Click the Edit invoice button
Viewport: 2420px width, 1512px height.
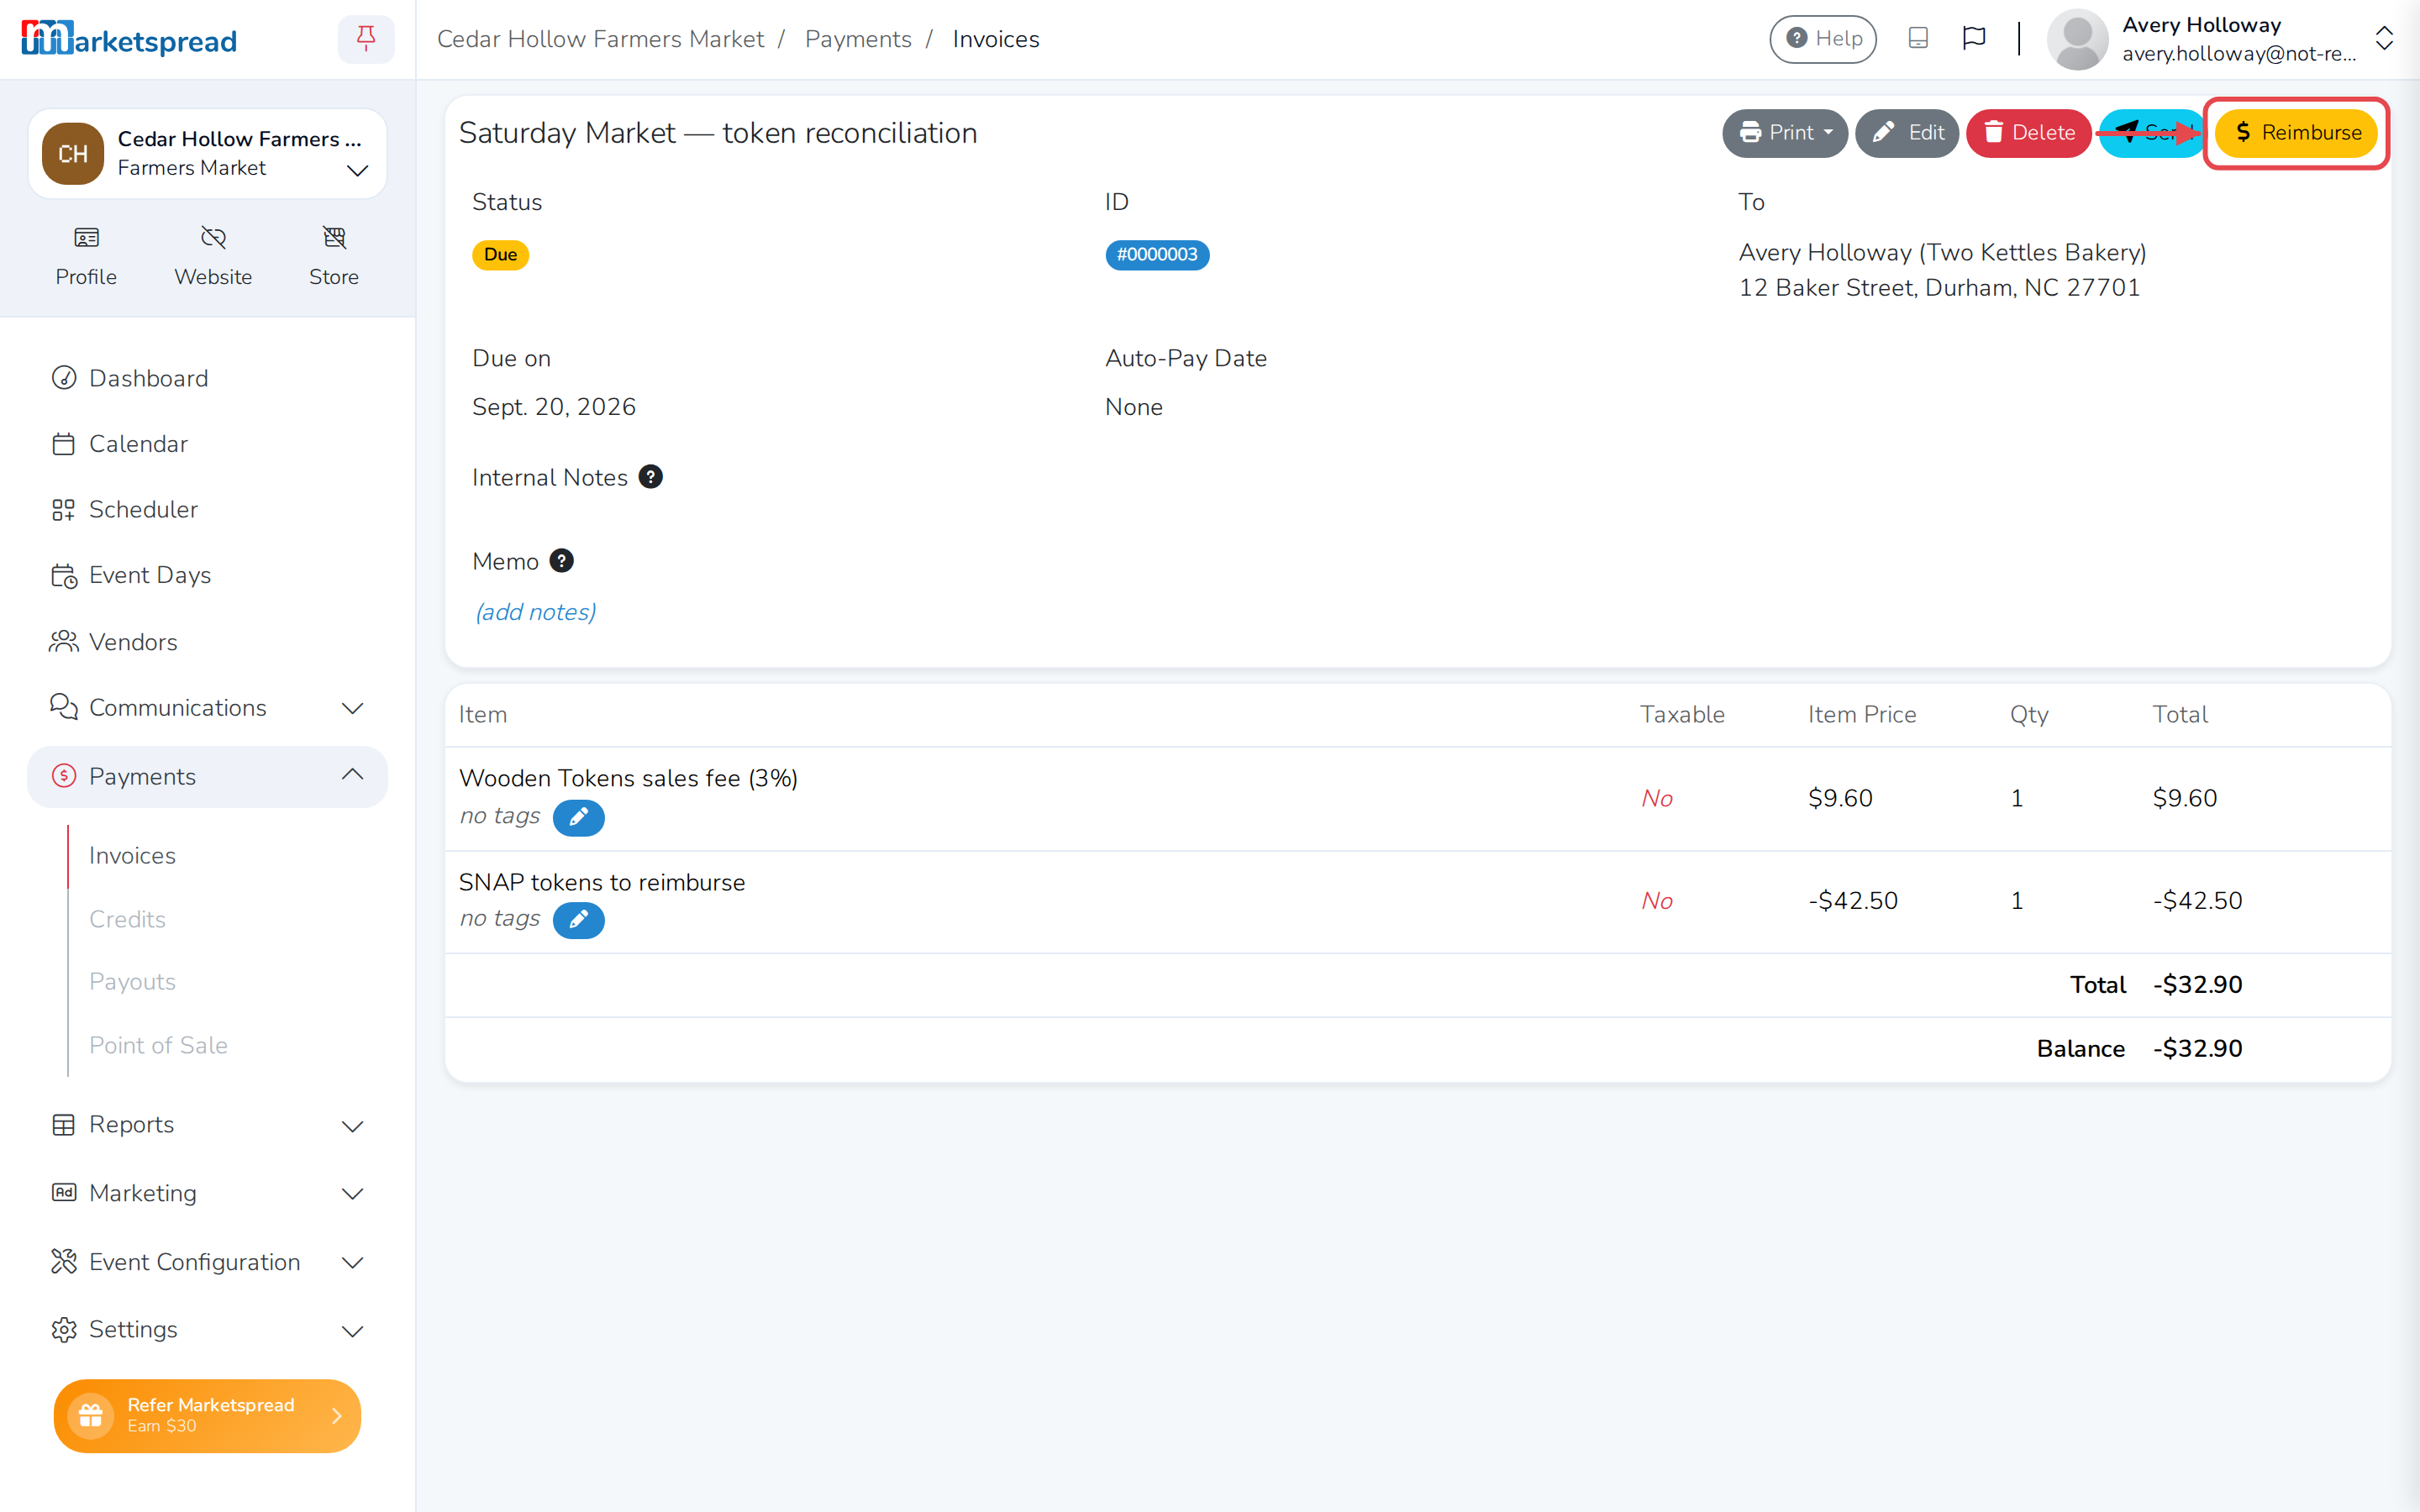click(x=1906, y=133)
